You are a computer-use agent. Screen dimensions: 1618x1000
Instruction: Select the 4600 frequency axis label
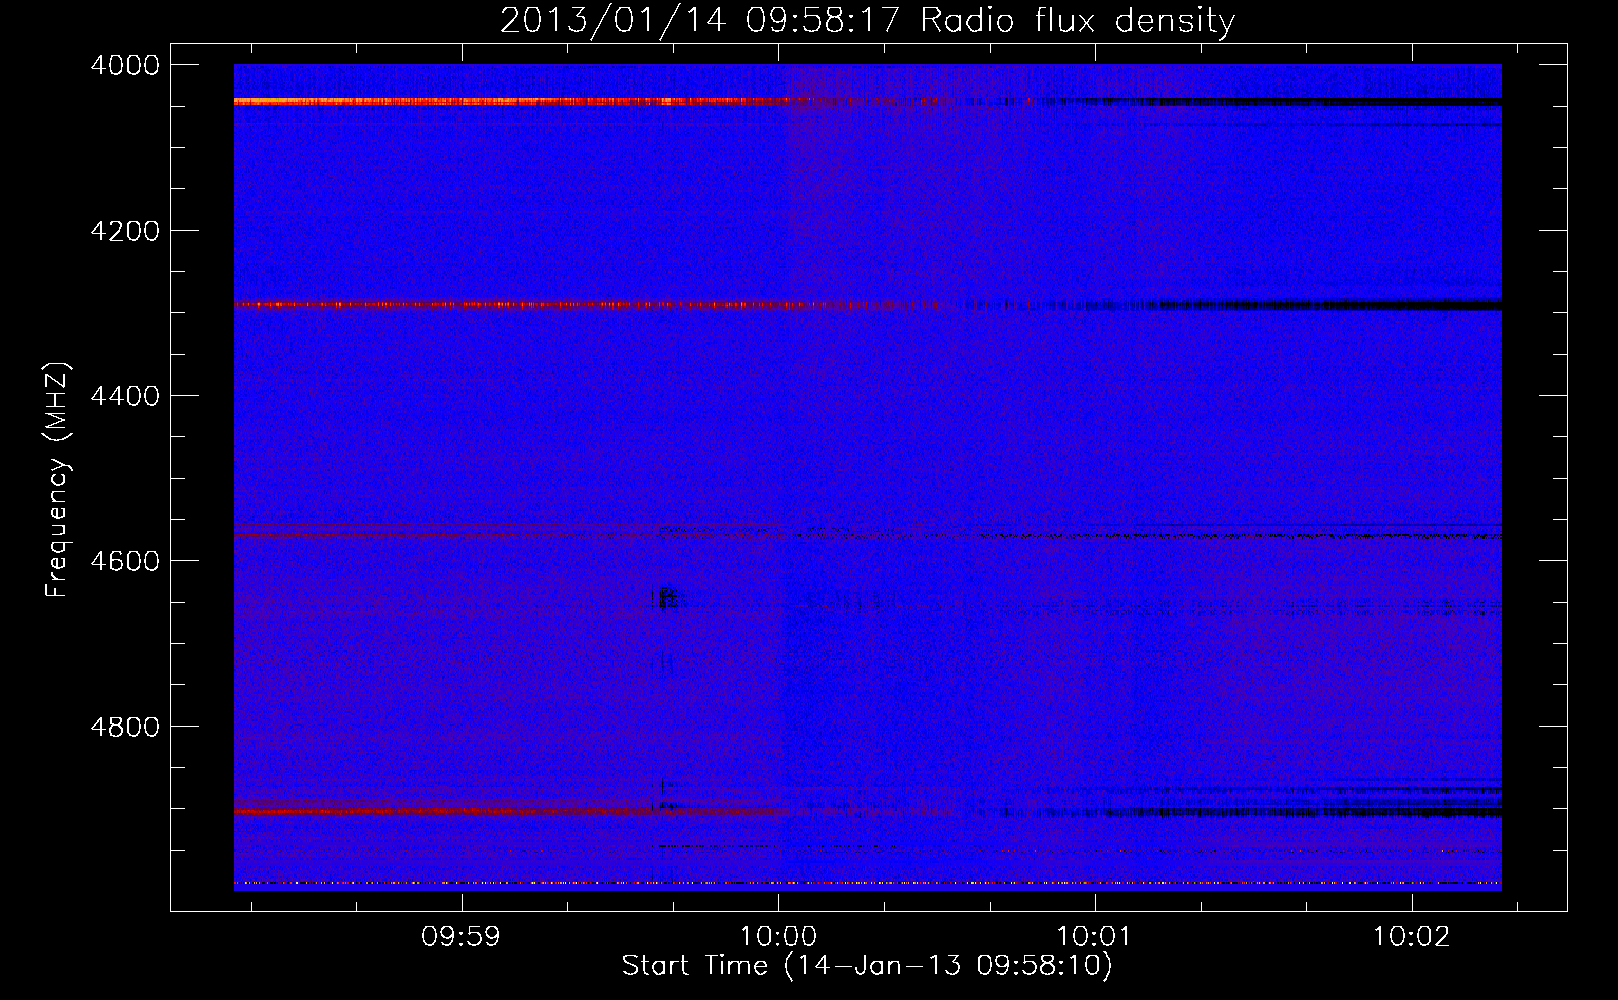[x=125, y=561]
